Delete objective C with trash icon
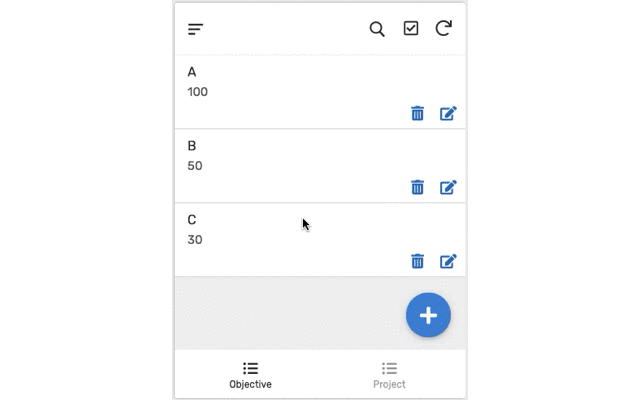This screenshot has height=400, width=640. (417, 261)
